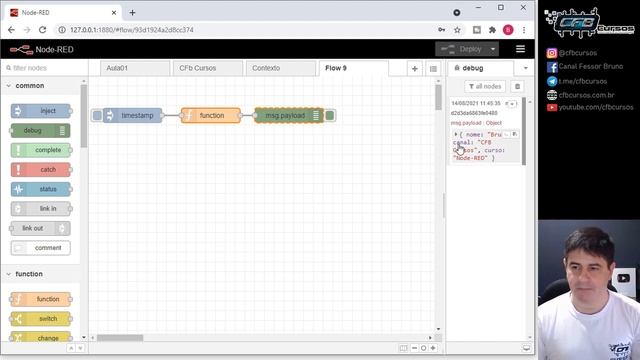Screen dimensions: 640x360
Task: Open the password key icon
Action: point(442,30)
